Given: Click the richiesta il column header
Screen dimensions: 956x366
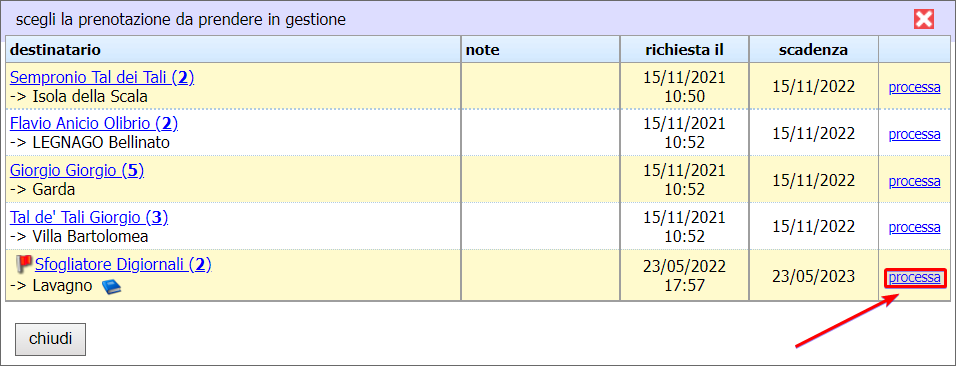Looking at the screenshot, I should click(685, 49).
